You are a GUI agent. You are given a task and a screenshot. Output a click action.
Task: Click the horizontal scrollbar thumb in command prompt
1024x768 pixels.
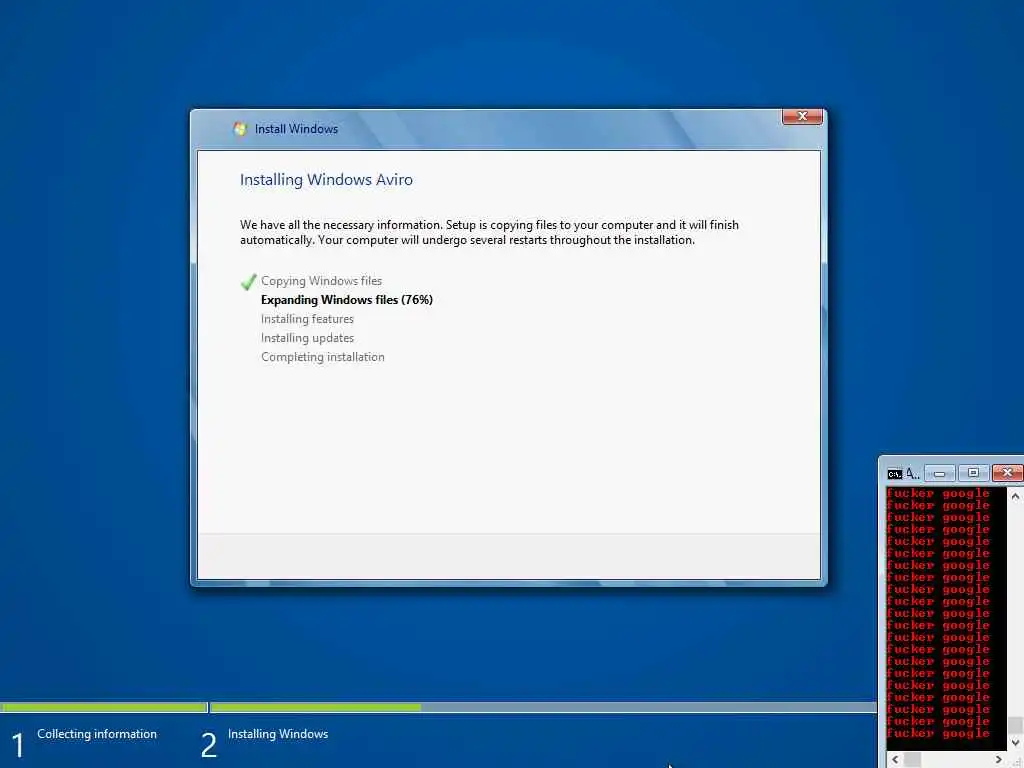tap(912, 759)
